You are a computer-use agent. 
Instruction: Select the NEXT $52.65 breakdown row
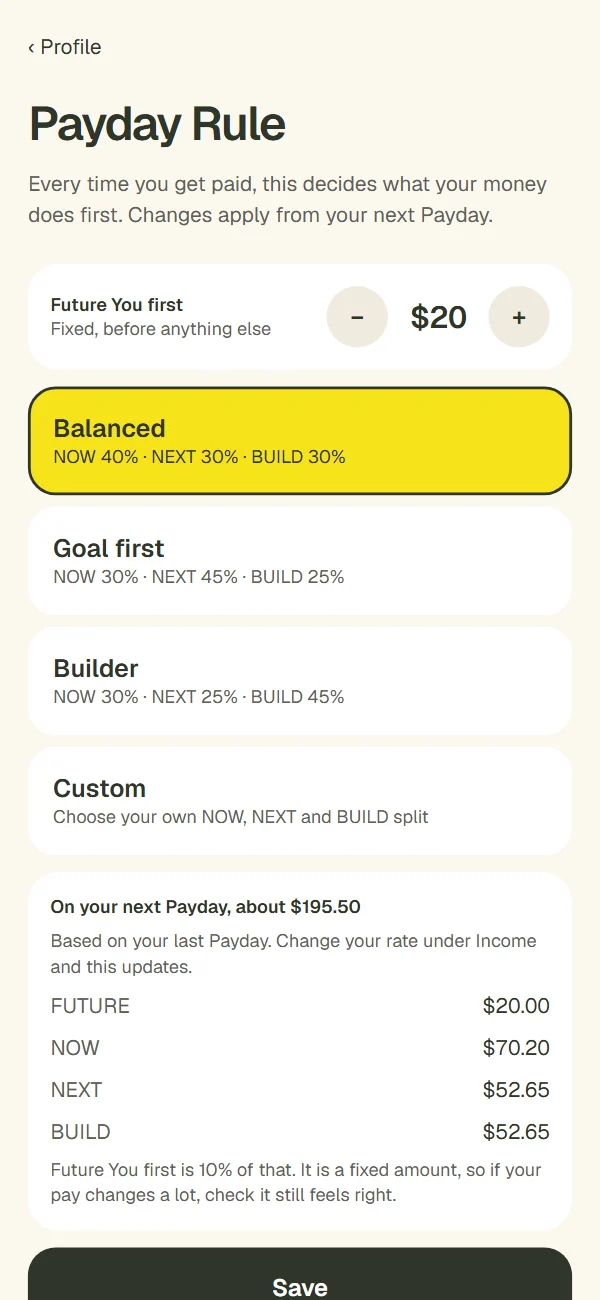300,1090
